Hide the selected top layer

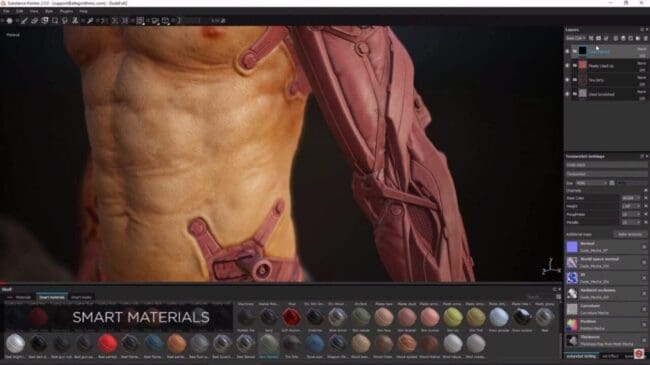point(568,51)
